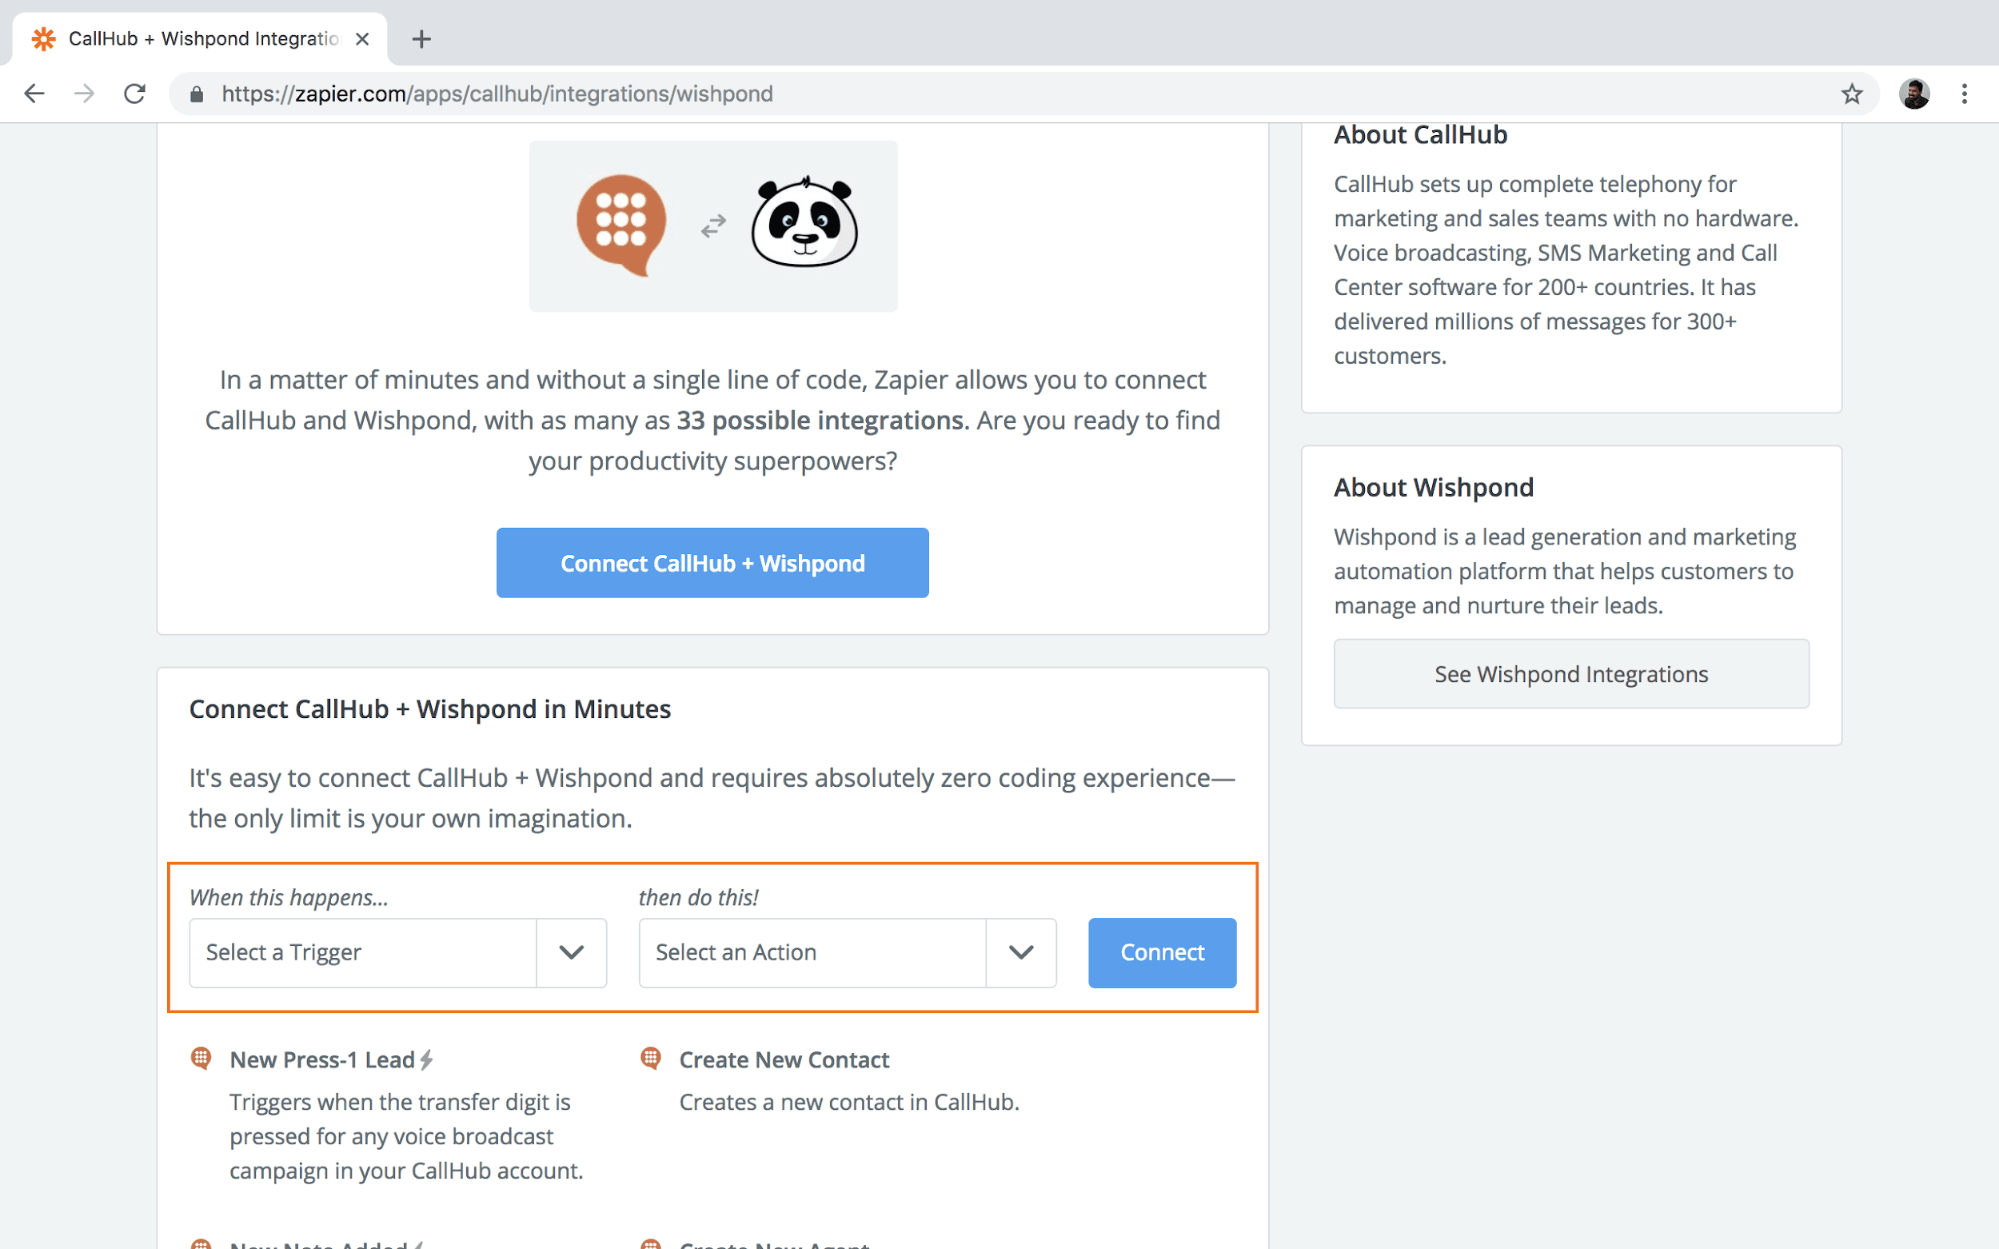
Task: Bookmark this page with the star icon
Action: click(x=1851, y=94)
